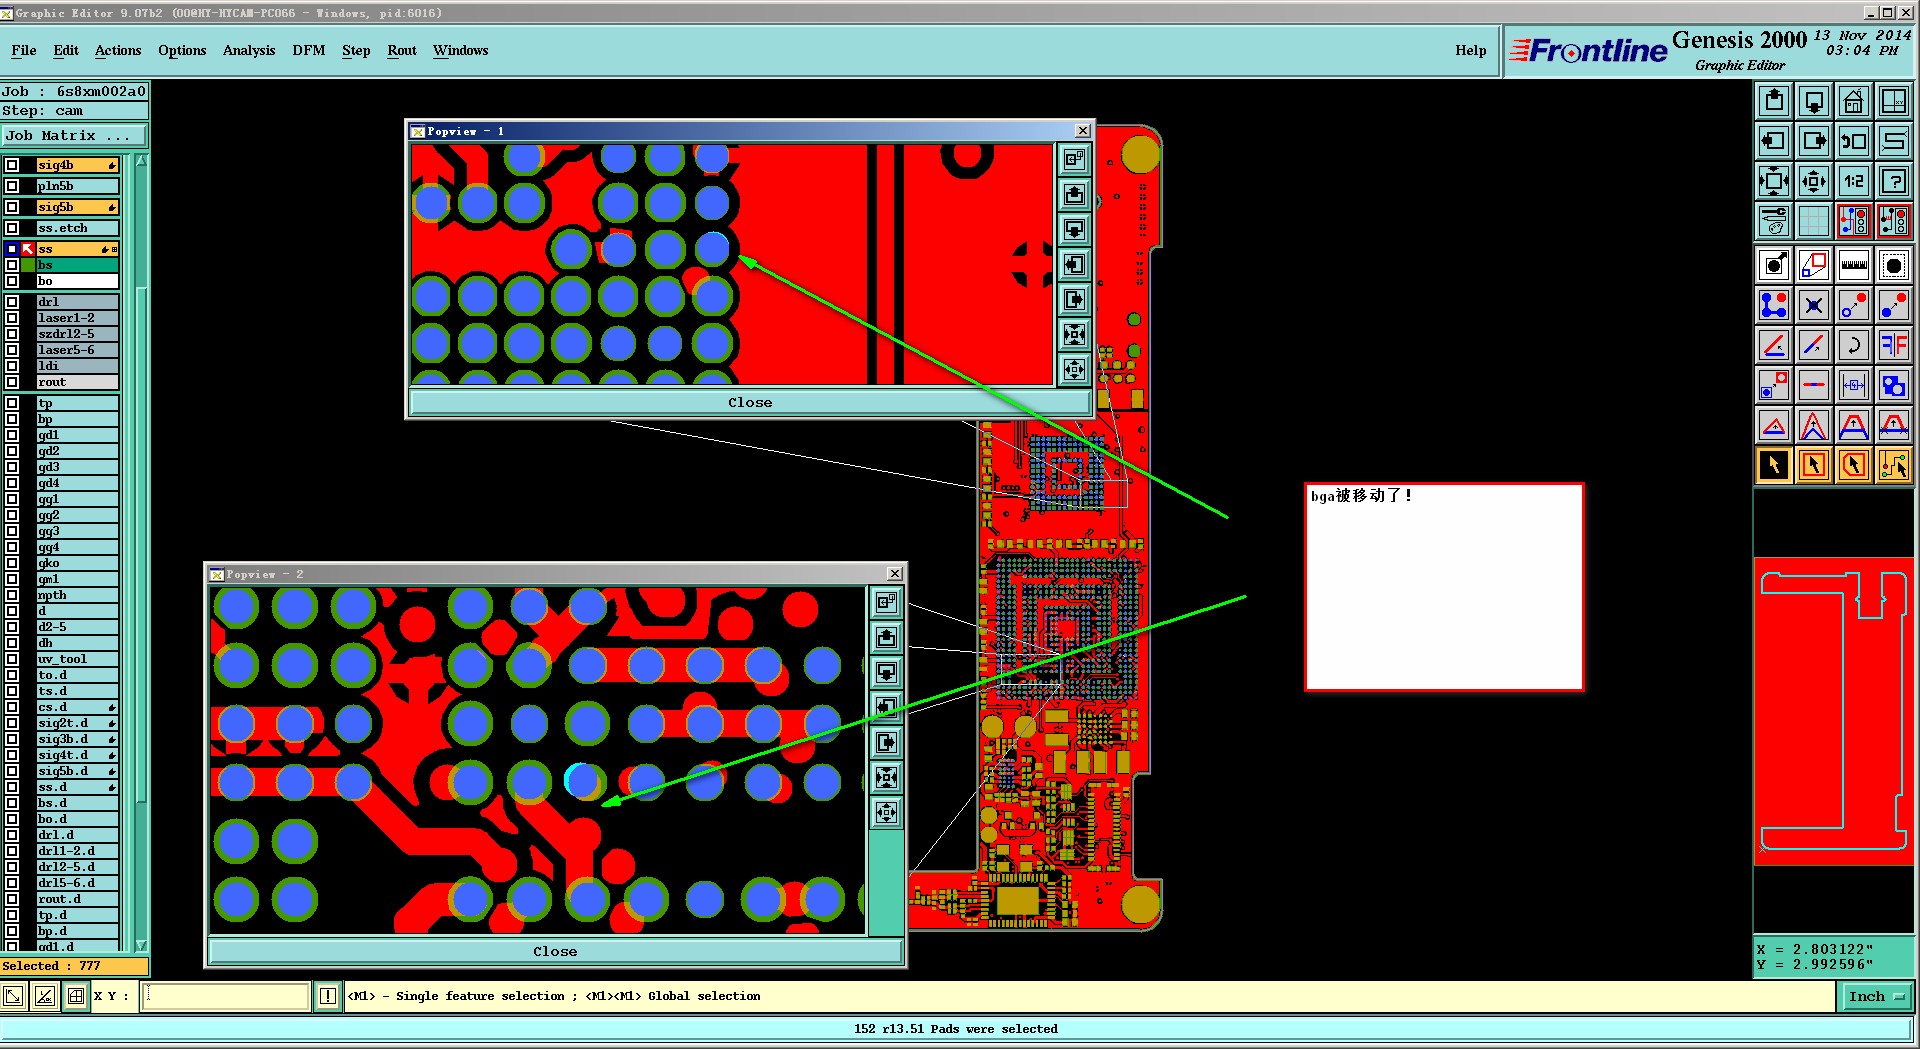The width and height of the screenshot is (1920, 1049).
Task: Click the red swatch of ss layer
Action: tap(29, 249)
